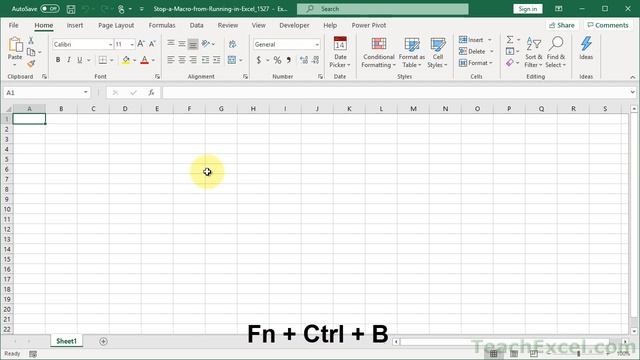Open the Date Picker
Image resolution: width=640 pixels, height=360 pixels.
(x=340, y=52)
